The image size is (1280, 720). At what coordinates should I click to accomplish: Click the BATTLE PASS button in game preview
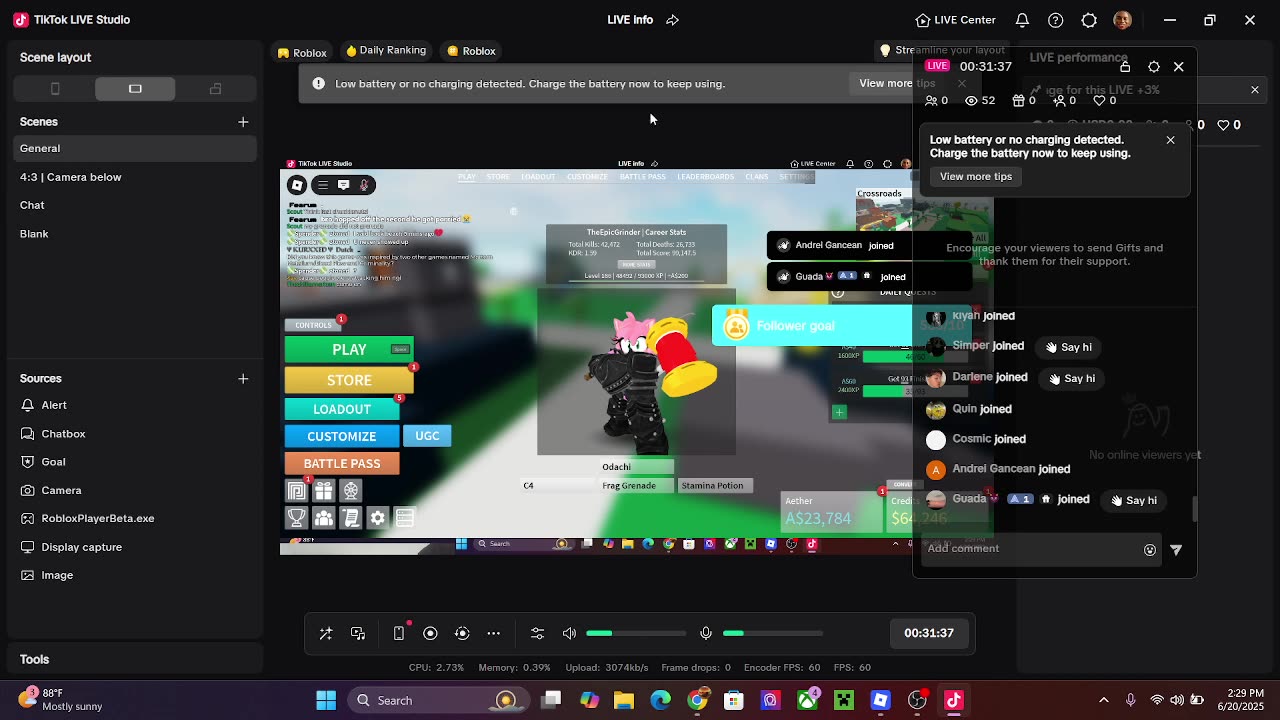click(342, 464)
